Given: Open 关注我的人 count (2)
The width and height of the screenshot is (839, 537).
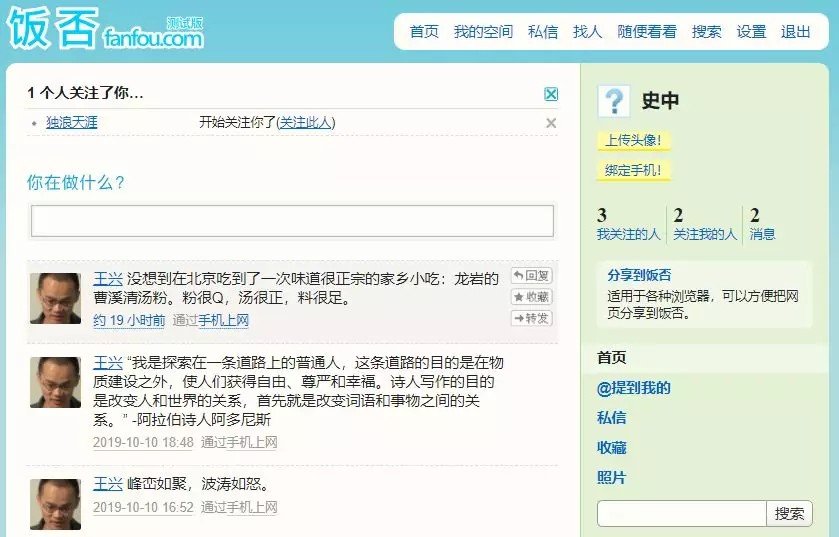Looking at the screenshot, I should tap(705, 224).
